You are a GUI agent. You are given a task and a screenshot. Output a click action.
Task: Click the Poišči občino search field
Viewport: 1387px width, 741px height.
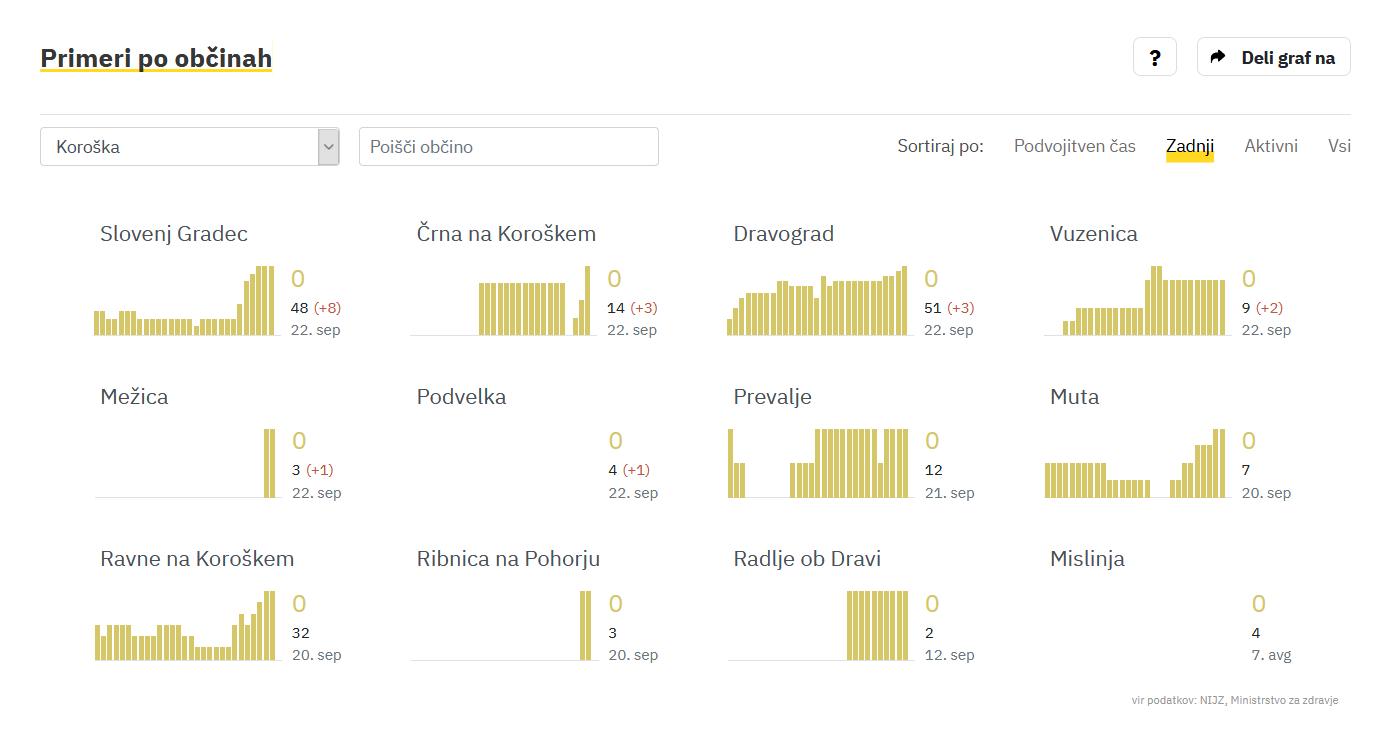[x=508, y=147]
